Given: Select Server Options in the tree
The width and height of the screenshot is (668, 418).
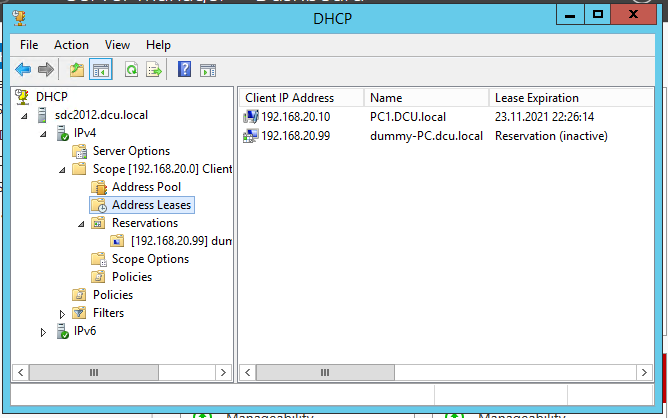Looking at the screenshot, I should click(x=131, y=151).
